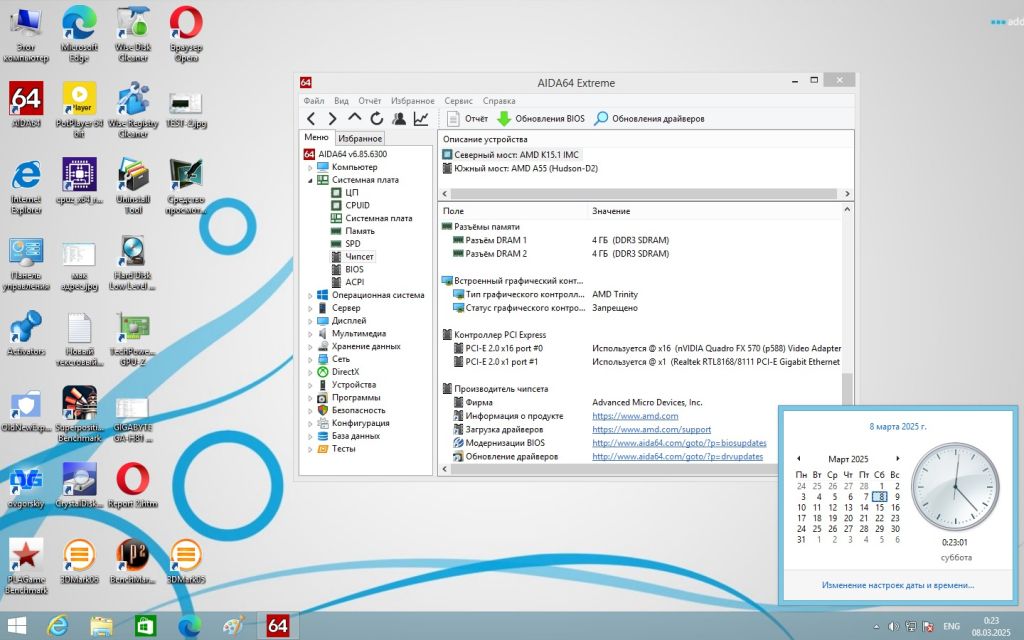The image size is (1024, 640).
Task: Open the graph icon in the AIDA64 toolbar
Action: click(421, 119)
